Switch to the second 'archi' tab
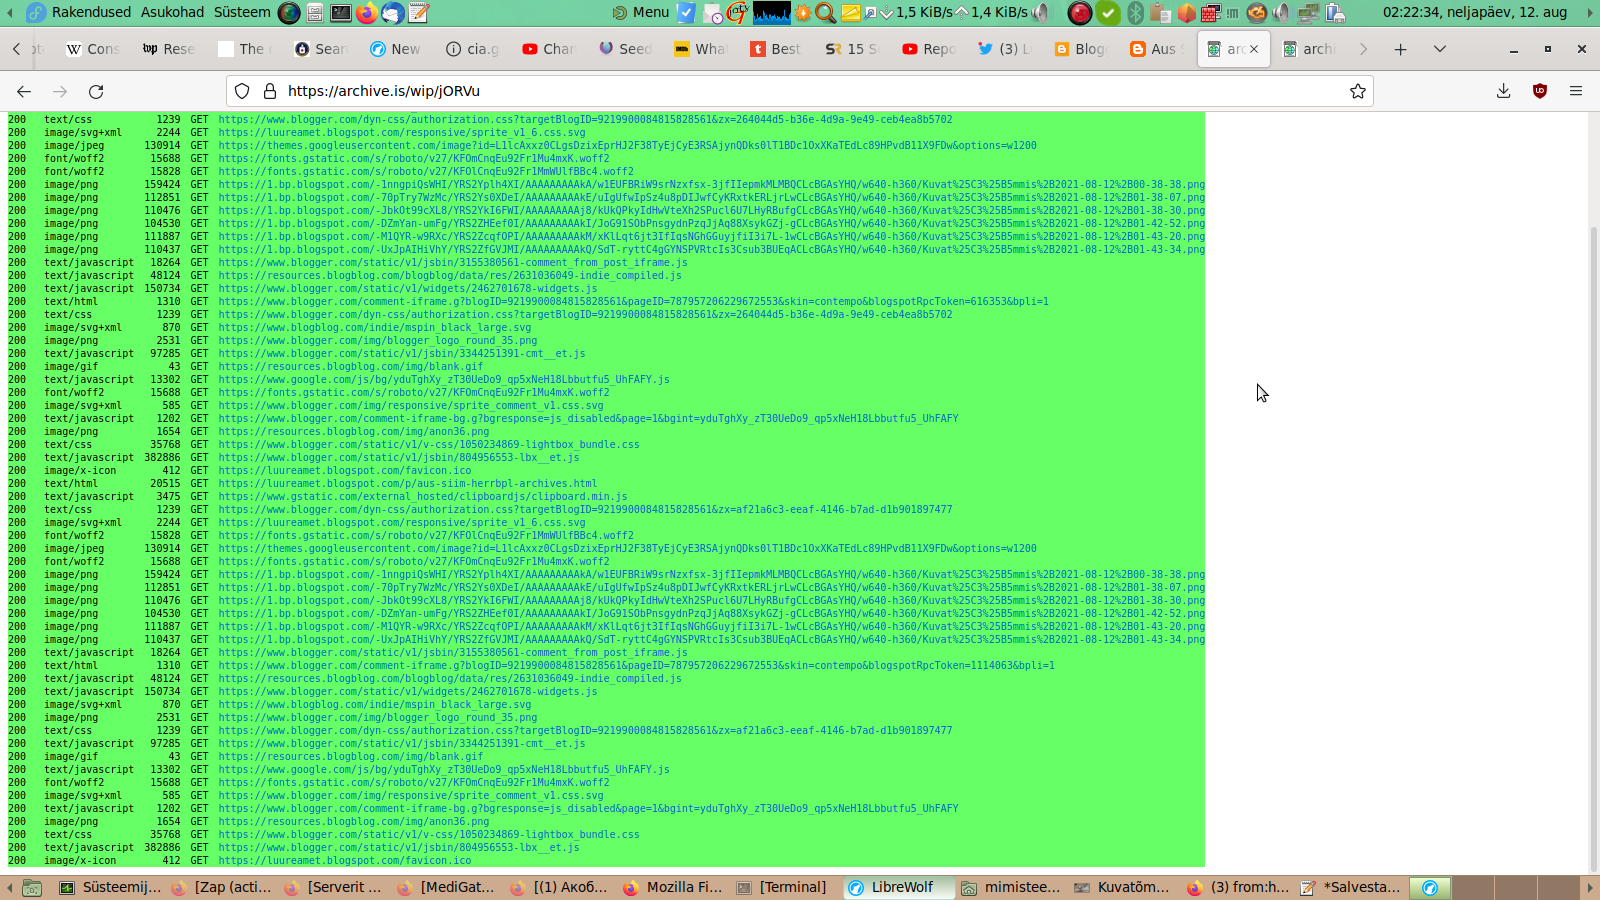 (x=1309, y=49)
